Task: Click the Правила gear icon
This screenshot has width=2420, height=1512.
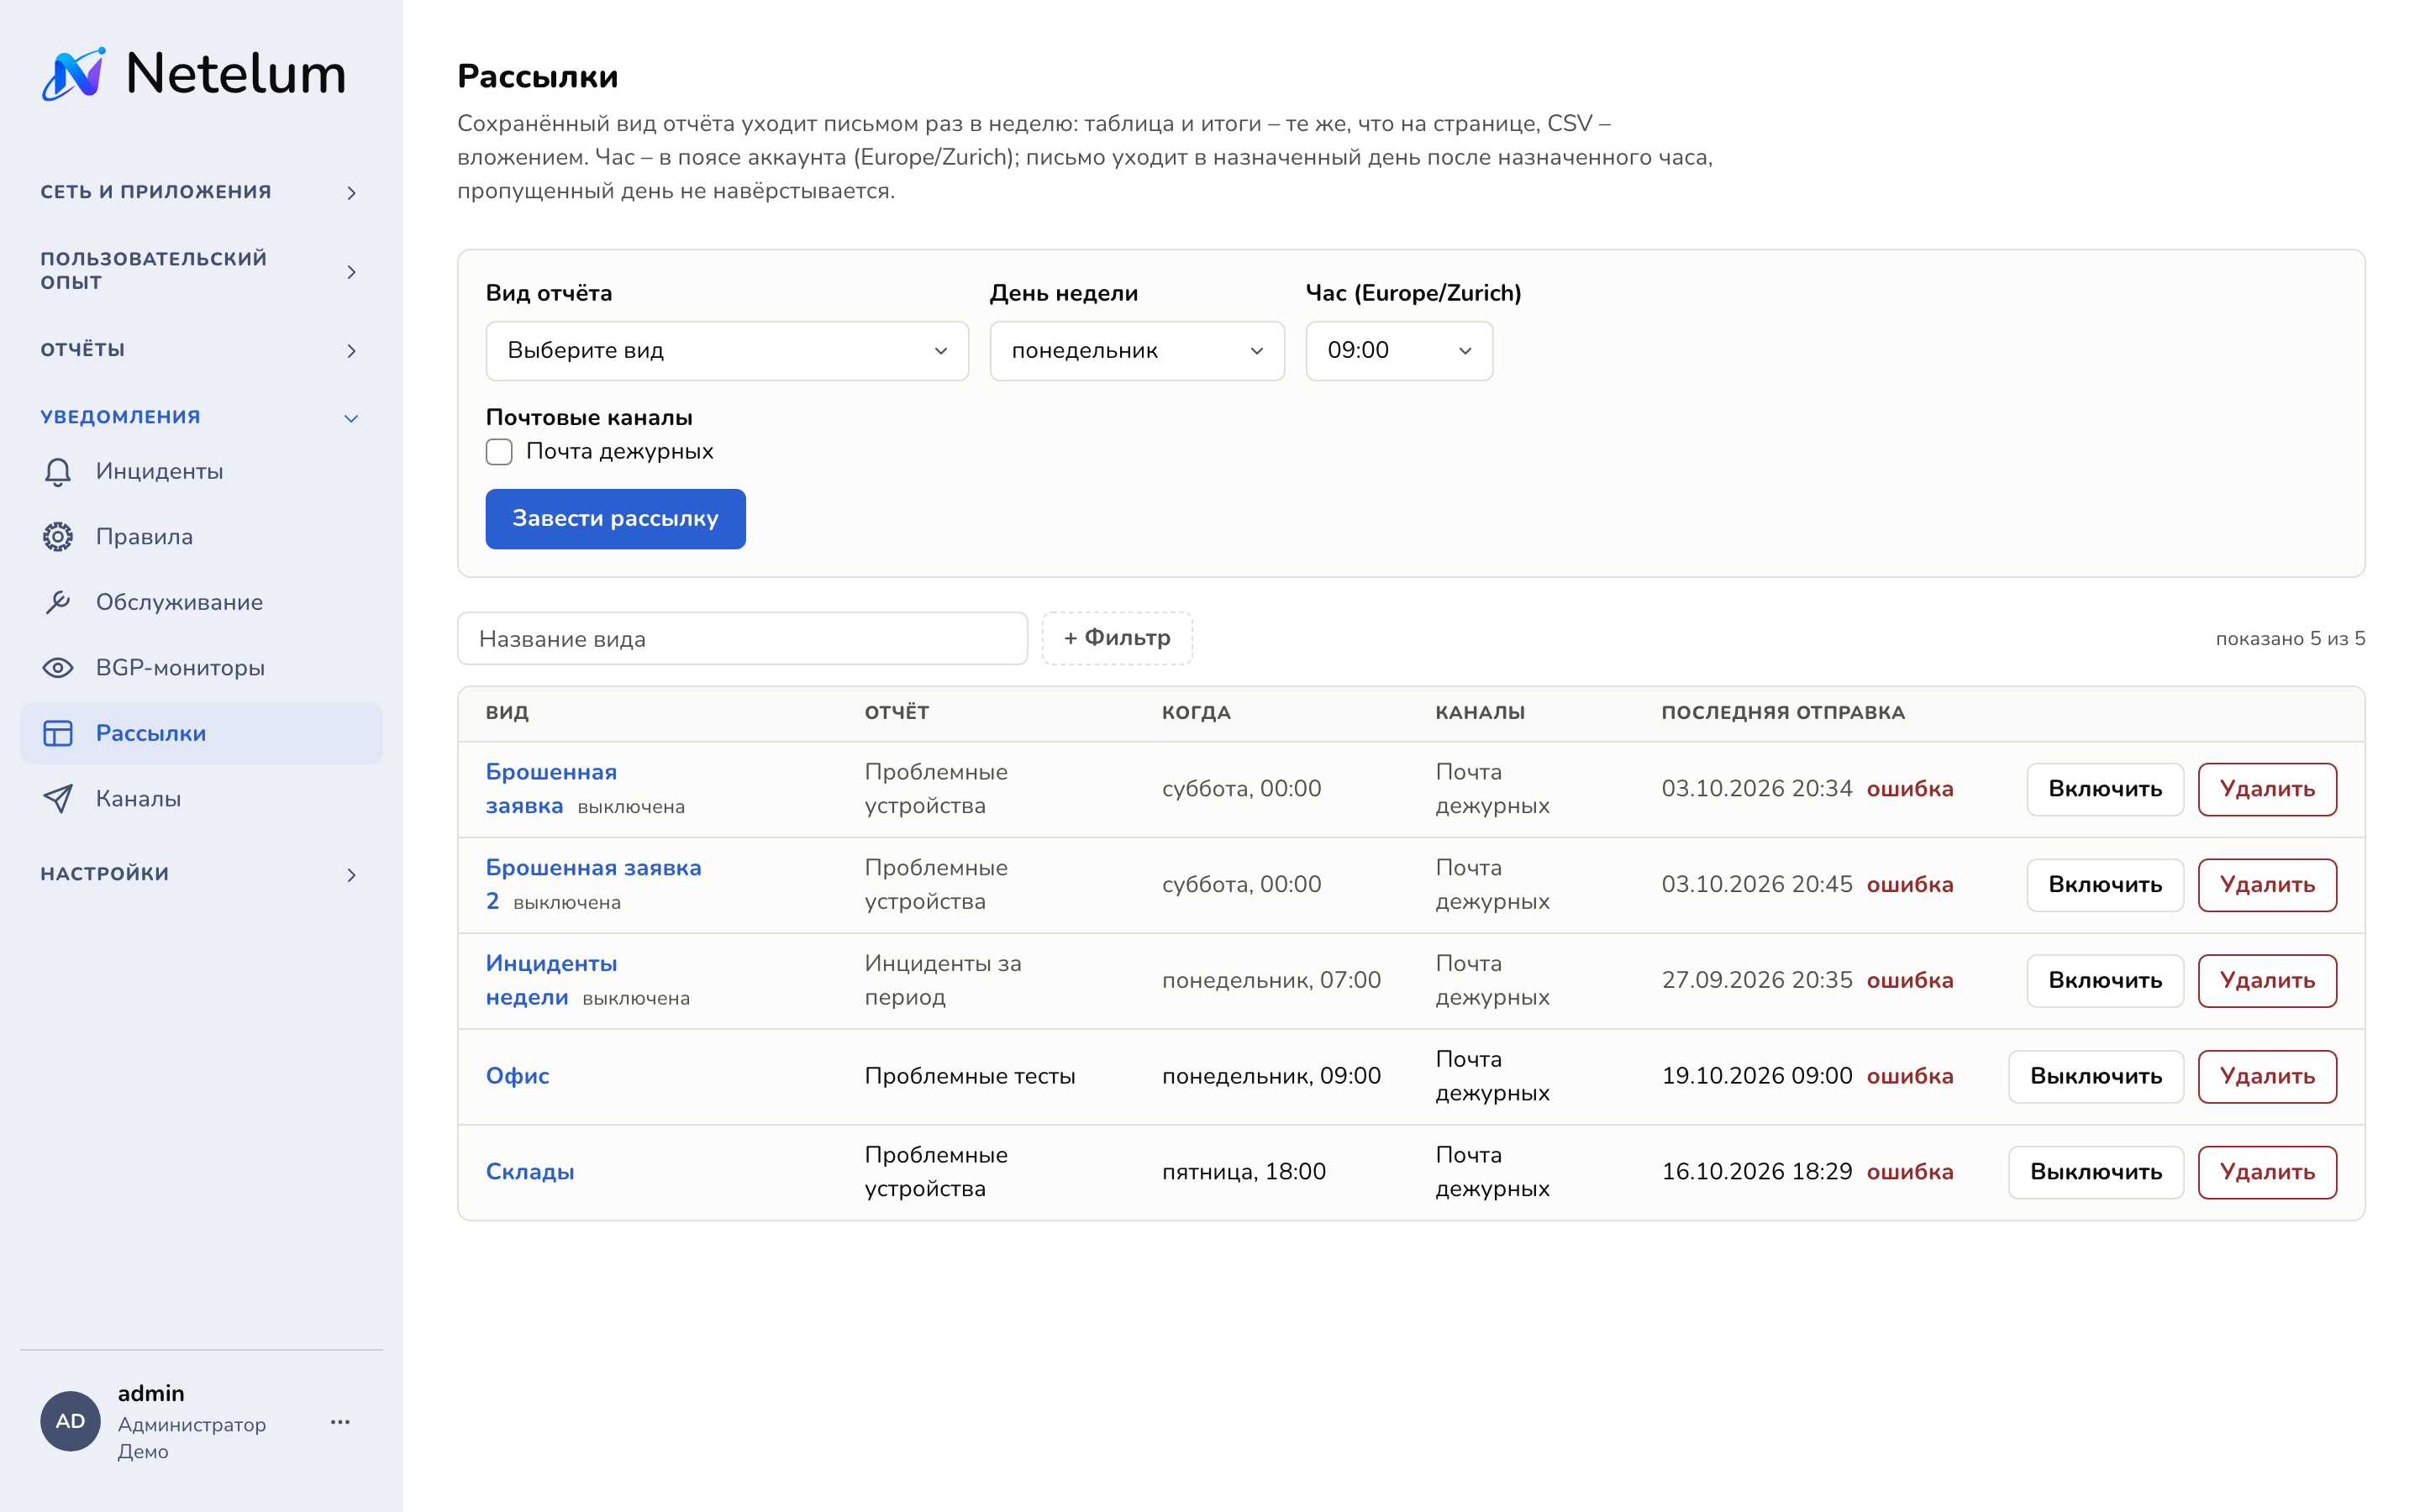Action: click(58, 537)
